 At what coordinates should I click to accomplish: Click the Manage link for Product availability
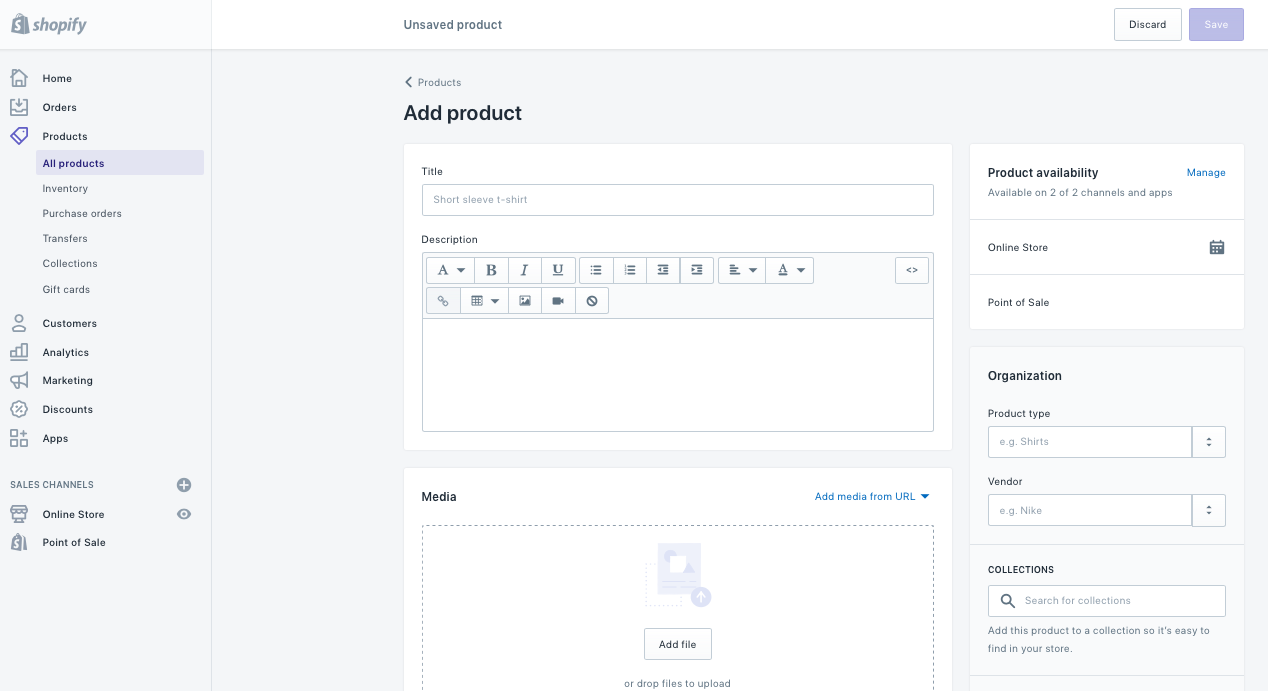(1206, 172)
